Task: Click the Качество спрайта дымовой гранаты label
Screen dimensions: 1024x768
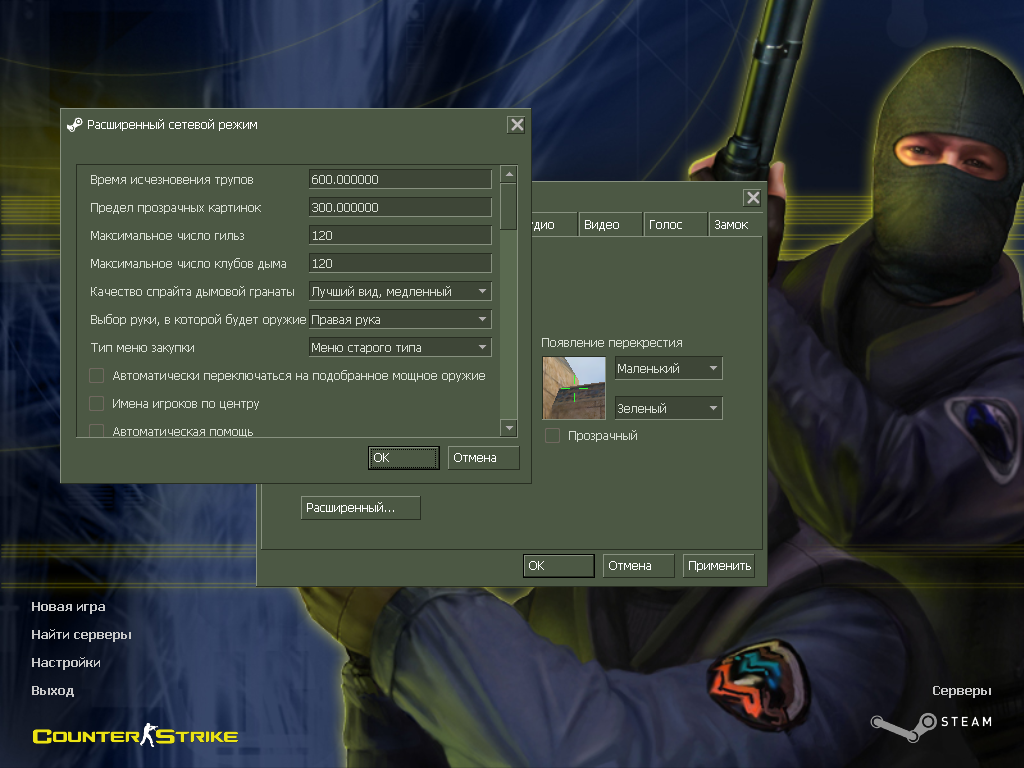Action: pos(192,292)
